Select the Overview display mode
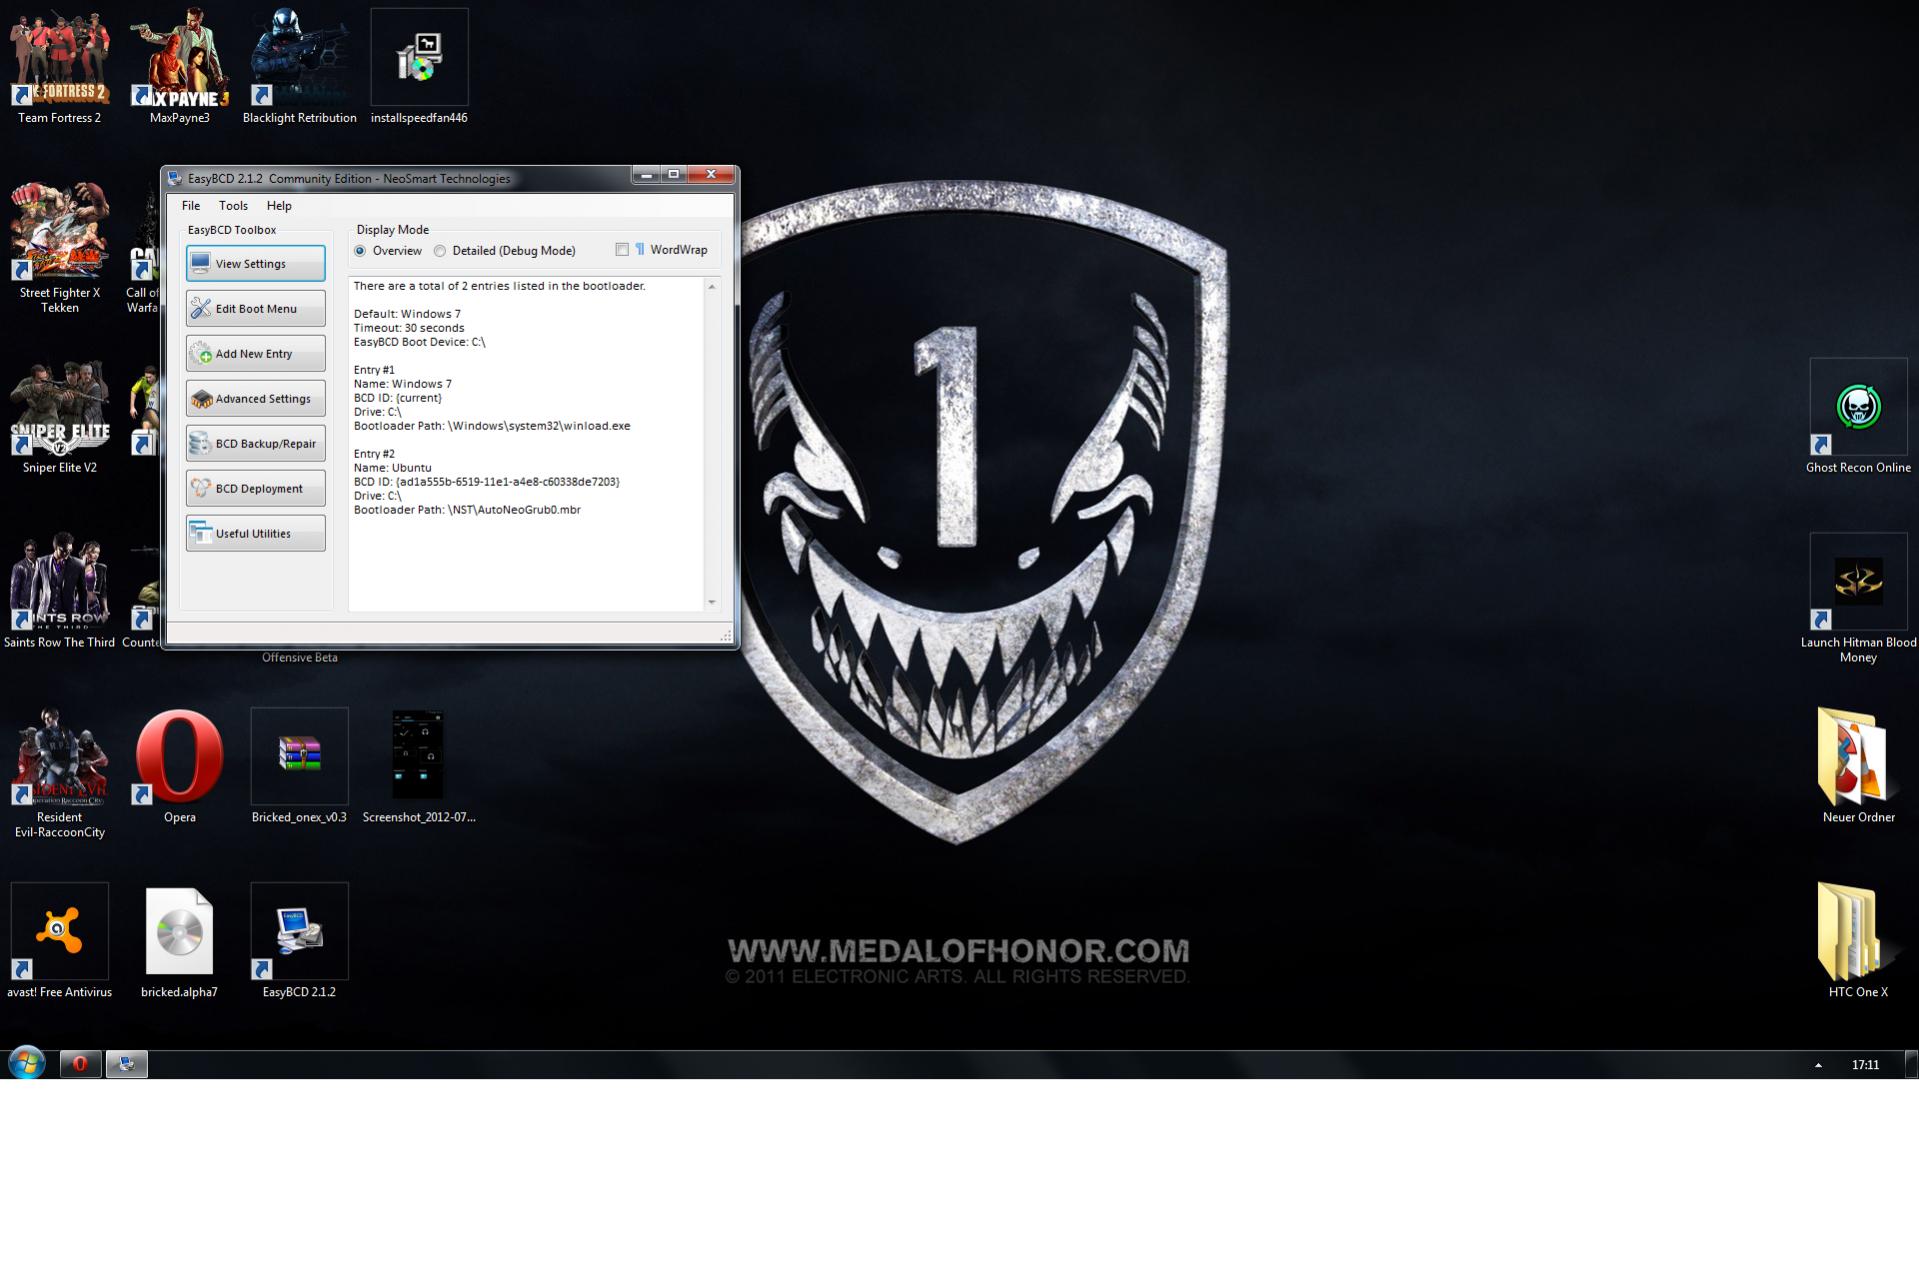 coord(388,251)
